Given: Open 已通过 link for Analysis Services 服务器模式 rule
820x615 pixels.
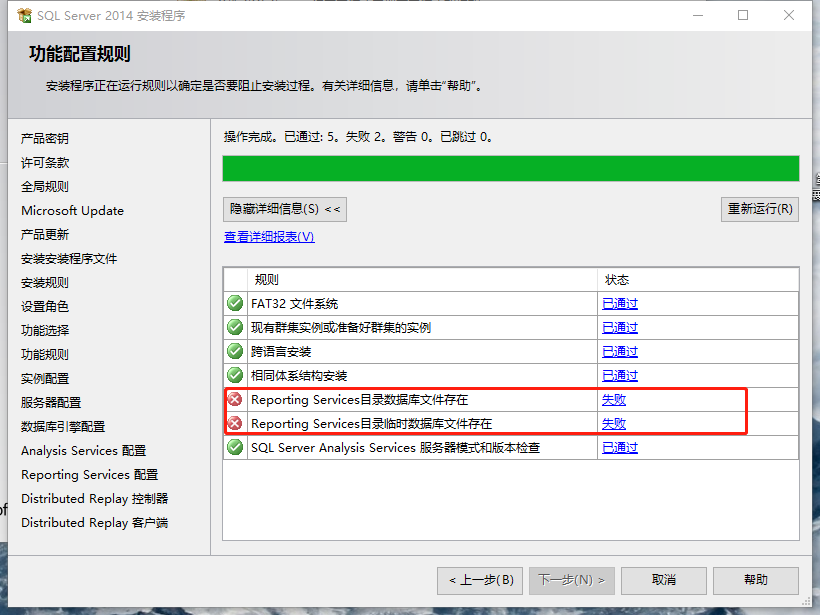Looking at the screenshot, I should (x=620, y=448).
